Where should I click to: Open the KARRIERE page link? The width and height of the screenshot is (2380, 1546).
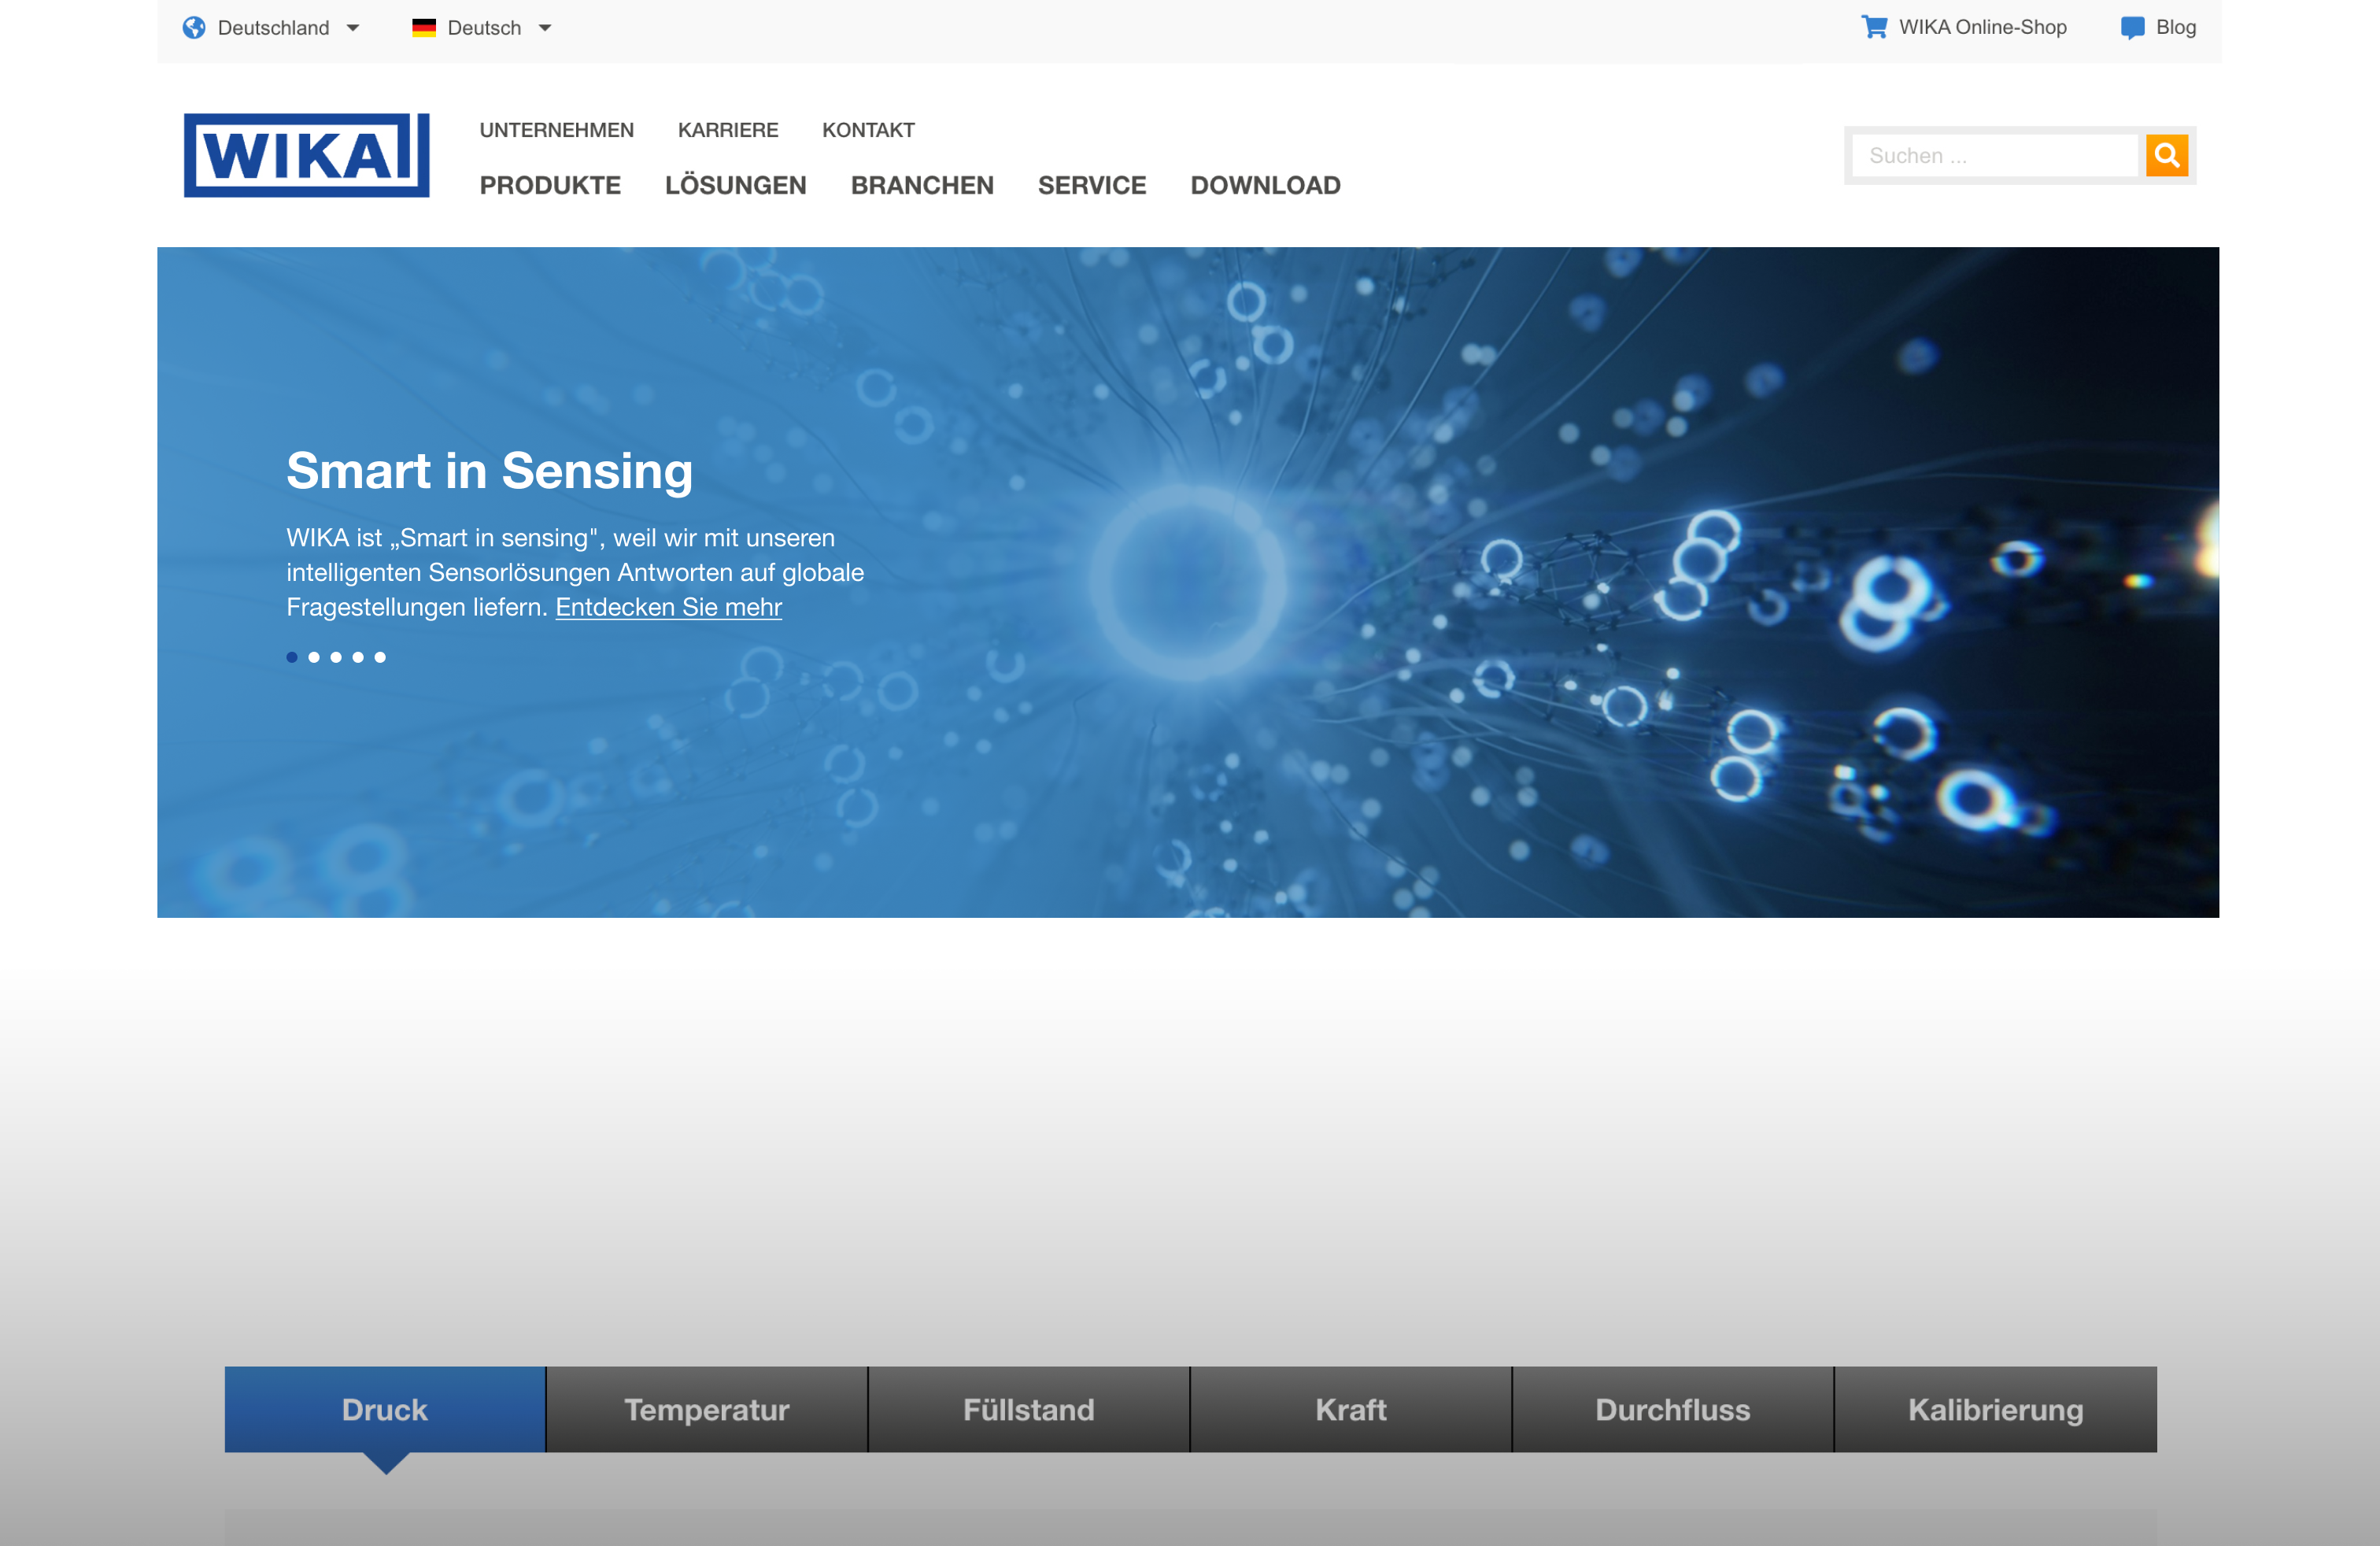[727, 130]
